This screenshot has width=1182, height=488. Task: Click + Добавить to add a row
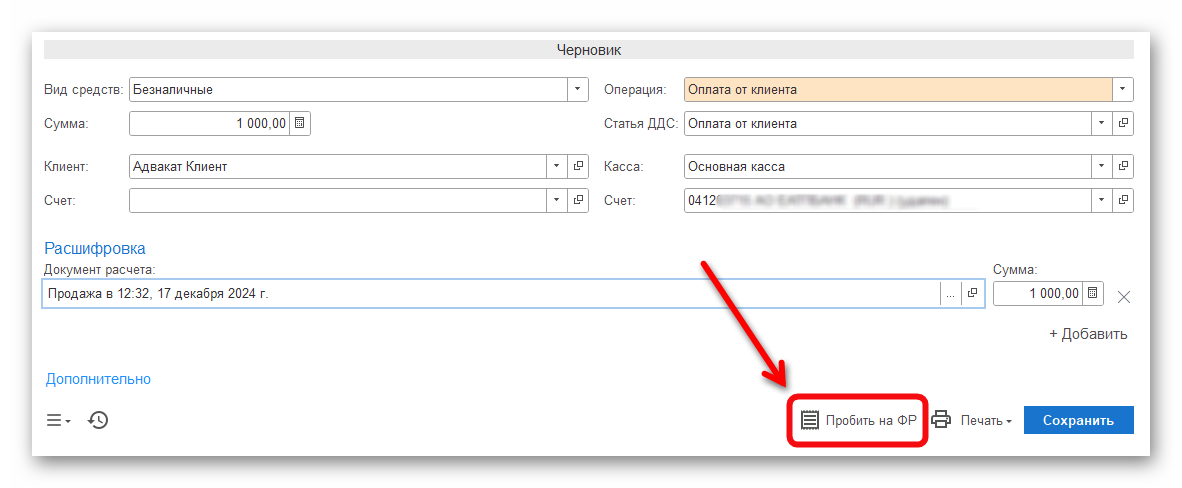pos(1088,334)
